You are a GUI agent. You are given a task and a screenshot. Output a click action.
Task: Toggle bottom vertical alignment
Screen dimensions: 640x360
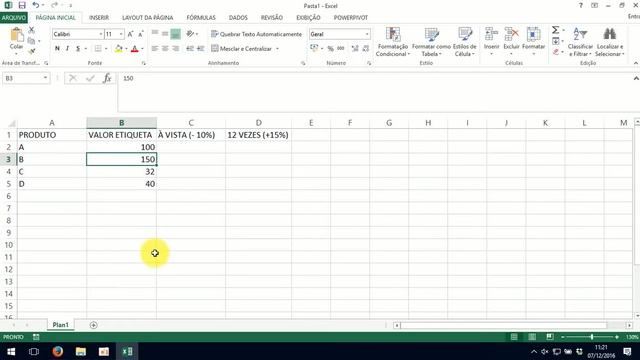(x=176, y=34)
